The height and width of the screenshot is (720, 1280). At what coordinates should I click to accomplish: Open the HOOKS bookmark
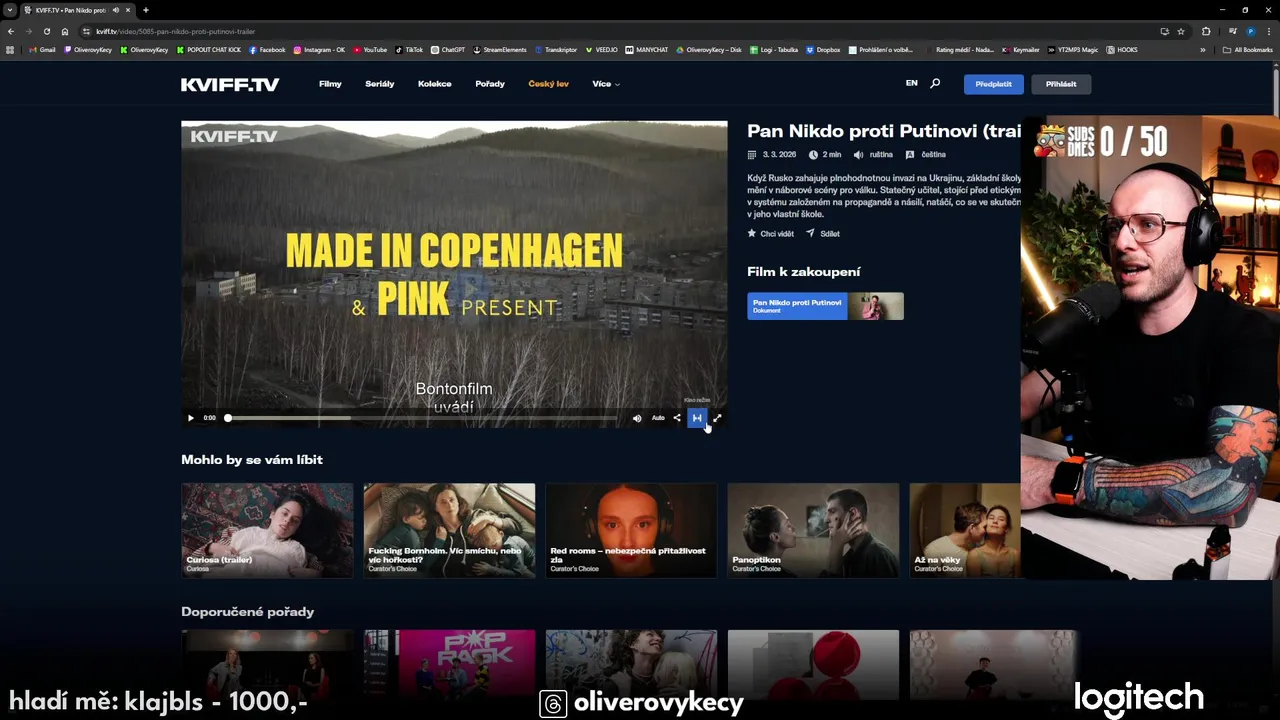1122,49
